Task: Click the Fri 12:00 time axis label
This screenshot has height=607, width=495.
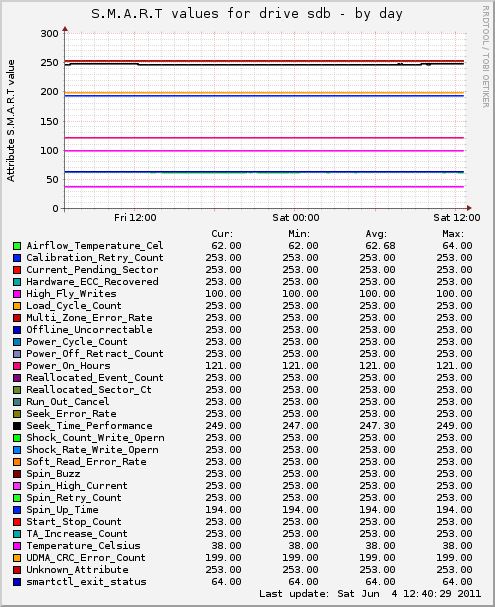Action: [135, 218]
